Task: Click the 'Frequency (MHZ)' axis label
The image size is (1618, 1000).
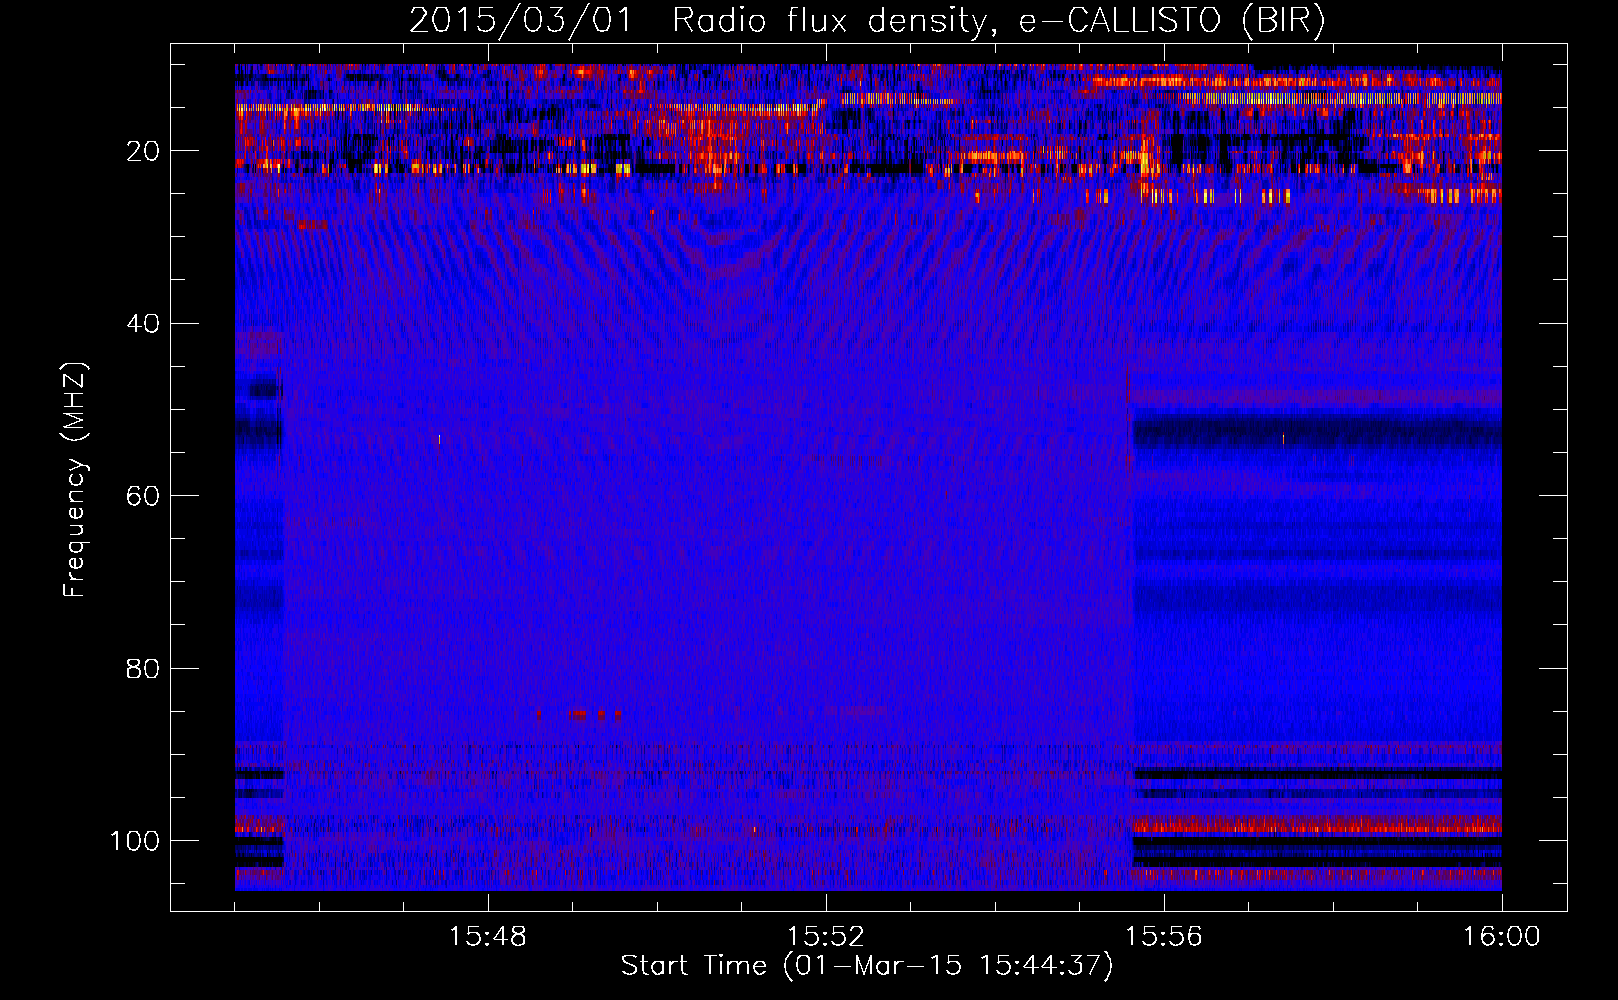Action: tap(75, 480)
